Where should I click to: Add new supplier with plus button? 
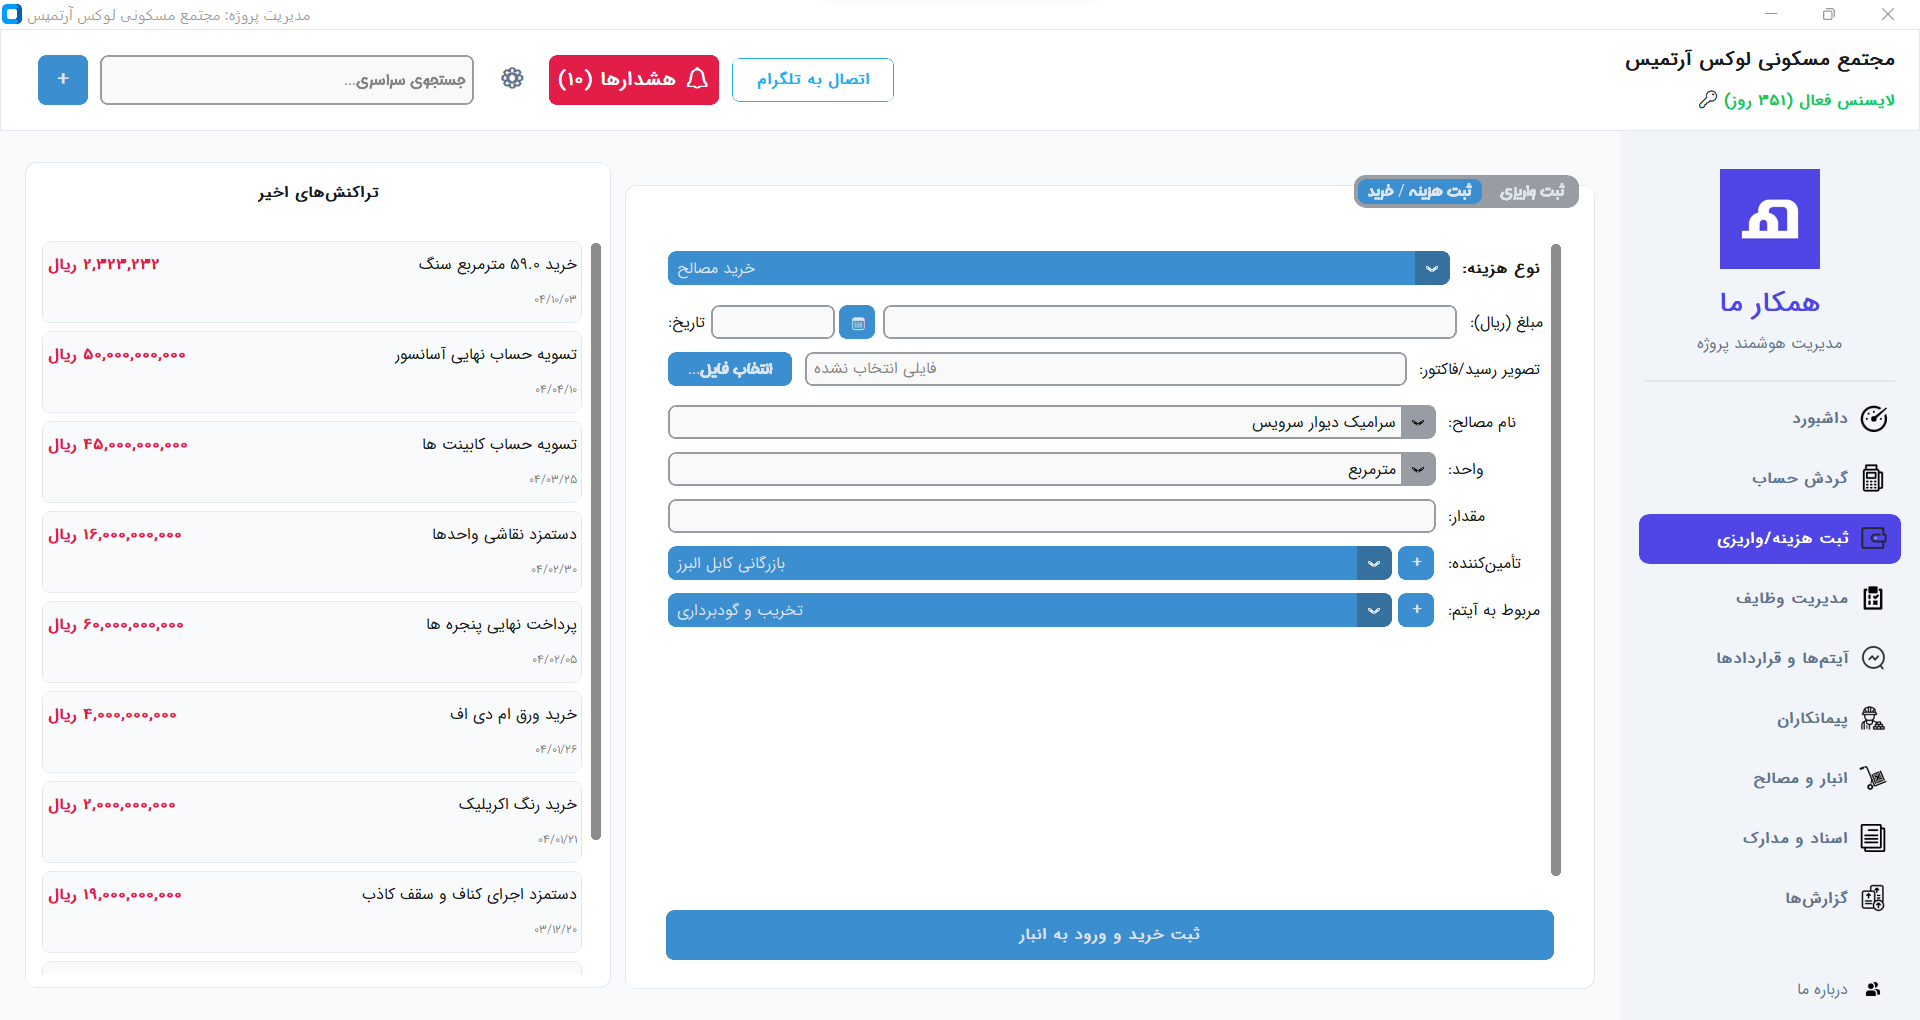click(1416, 563)
